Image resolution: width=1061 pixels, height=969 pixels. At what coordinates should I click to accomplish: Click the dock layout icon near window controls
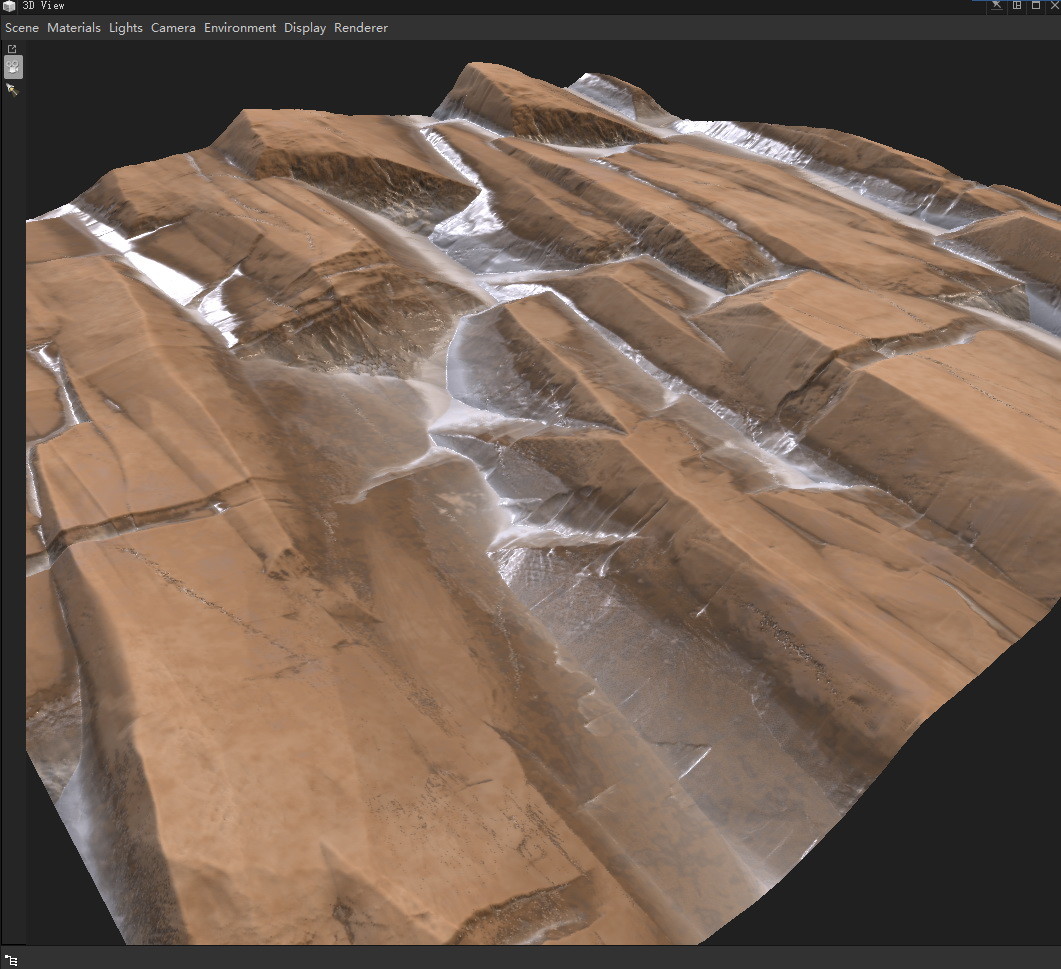click(x=1017, y=5)
